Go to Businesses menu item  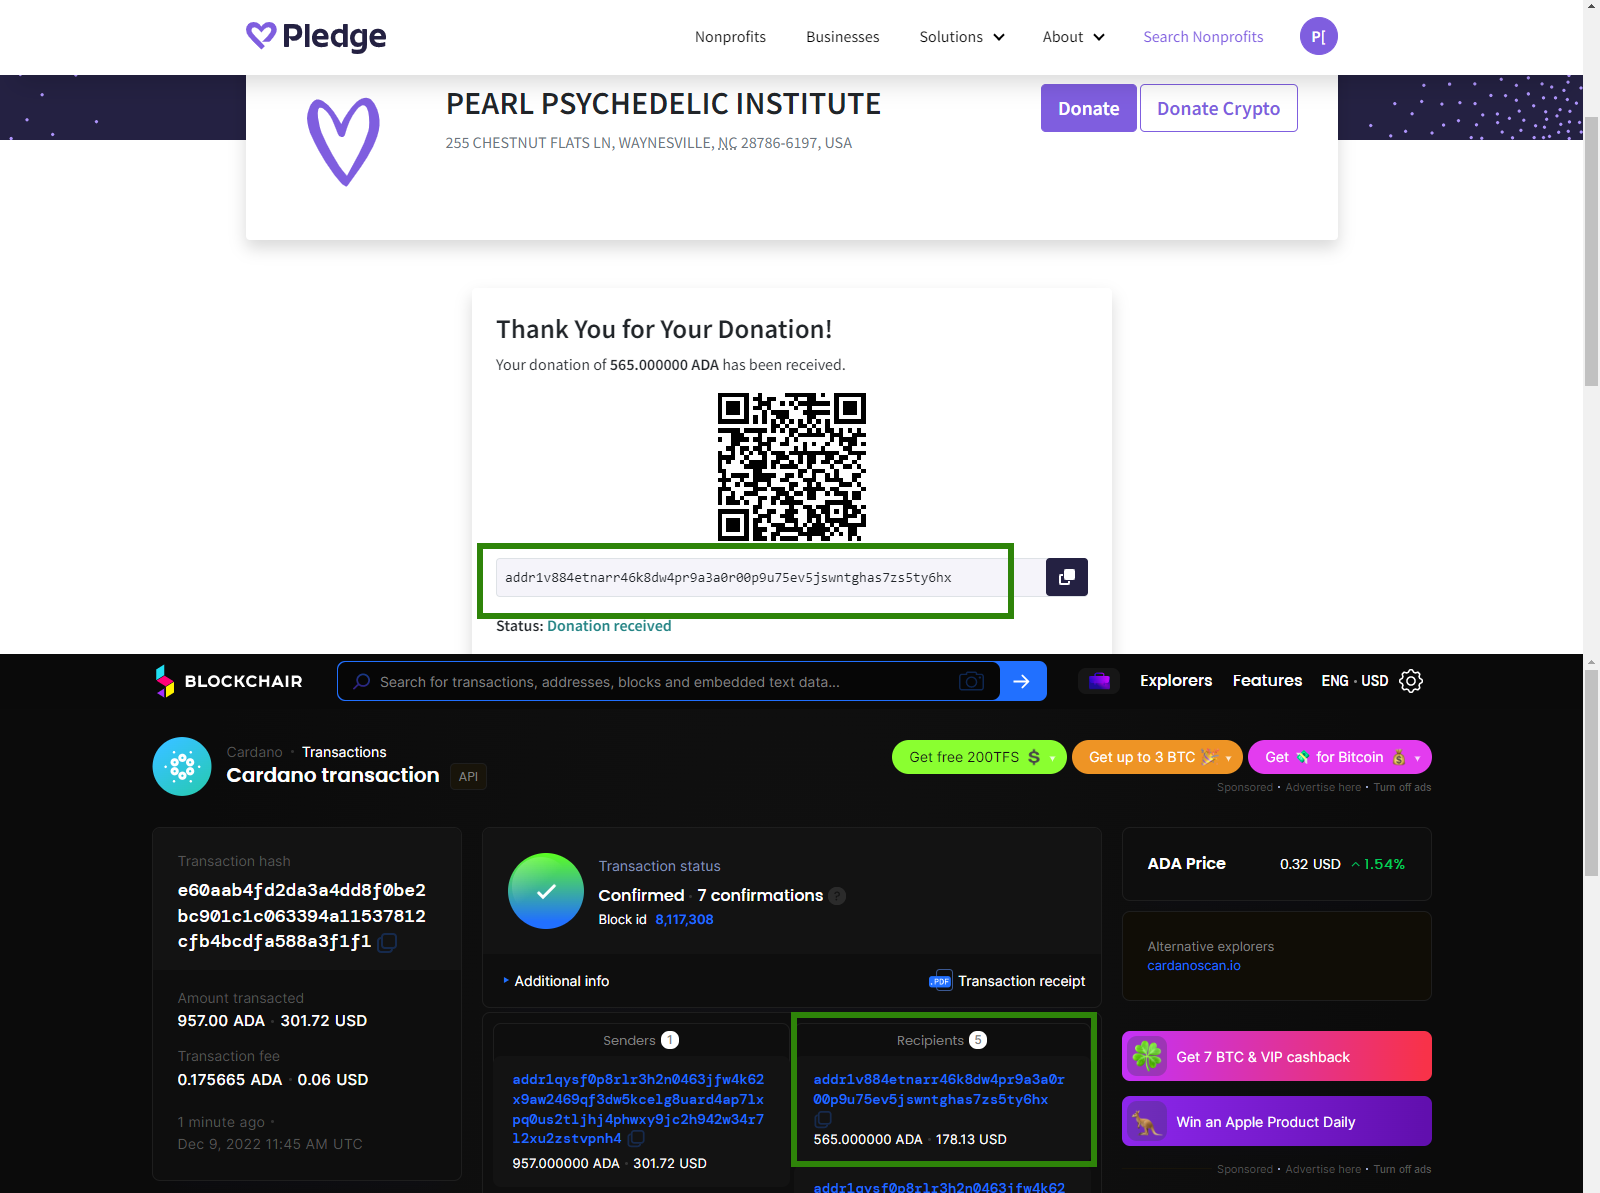tap(842, 37)
